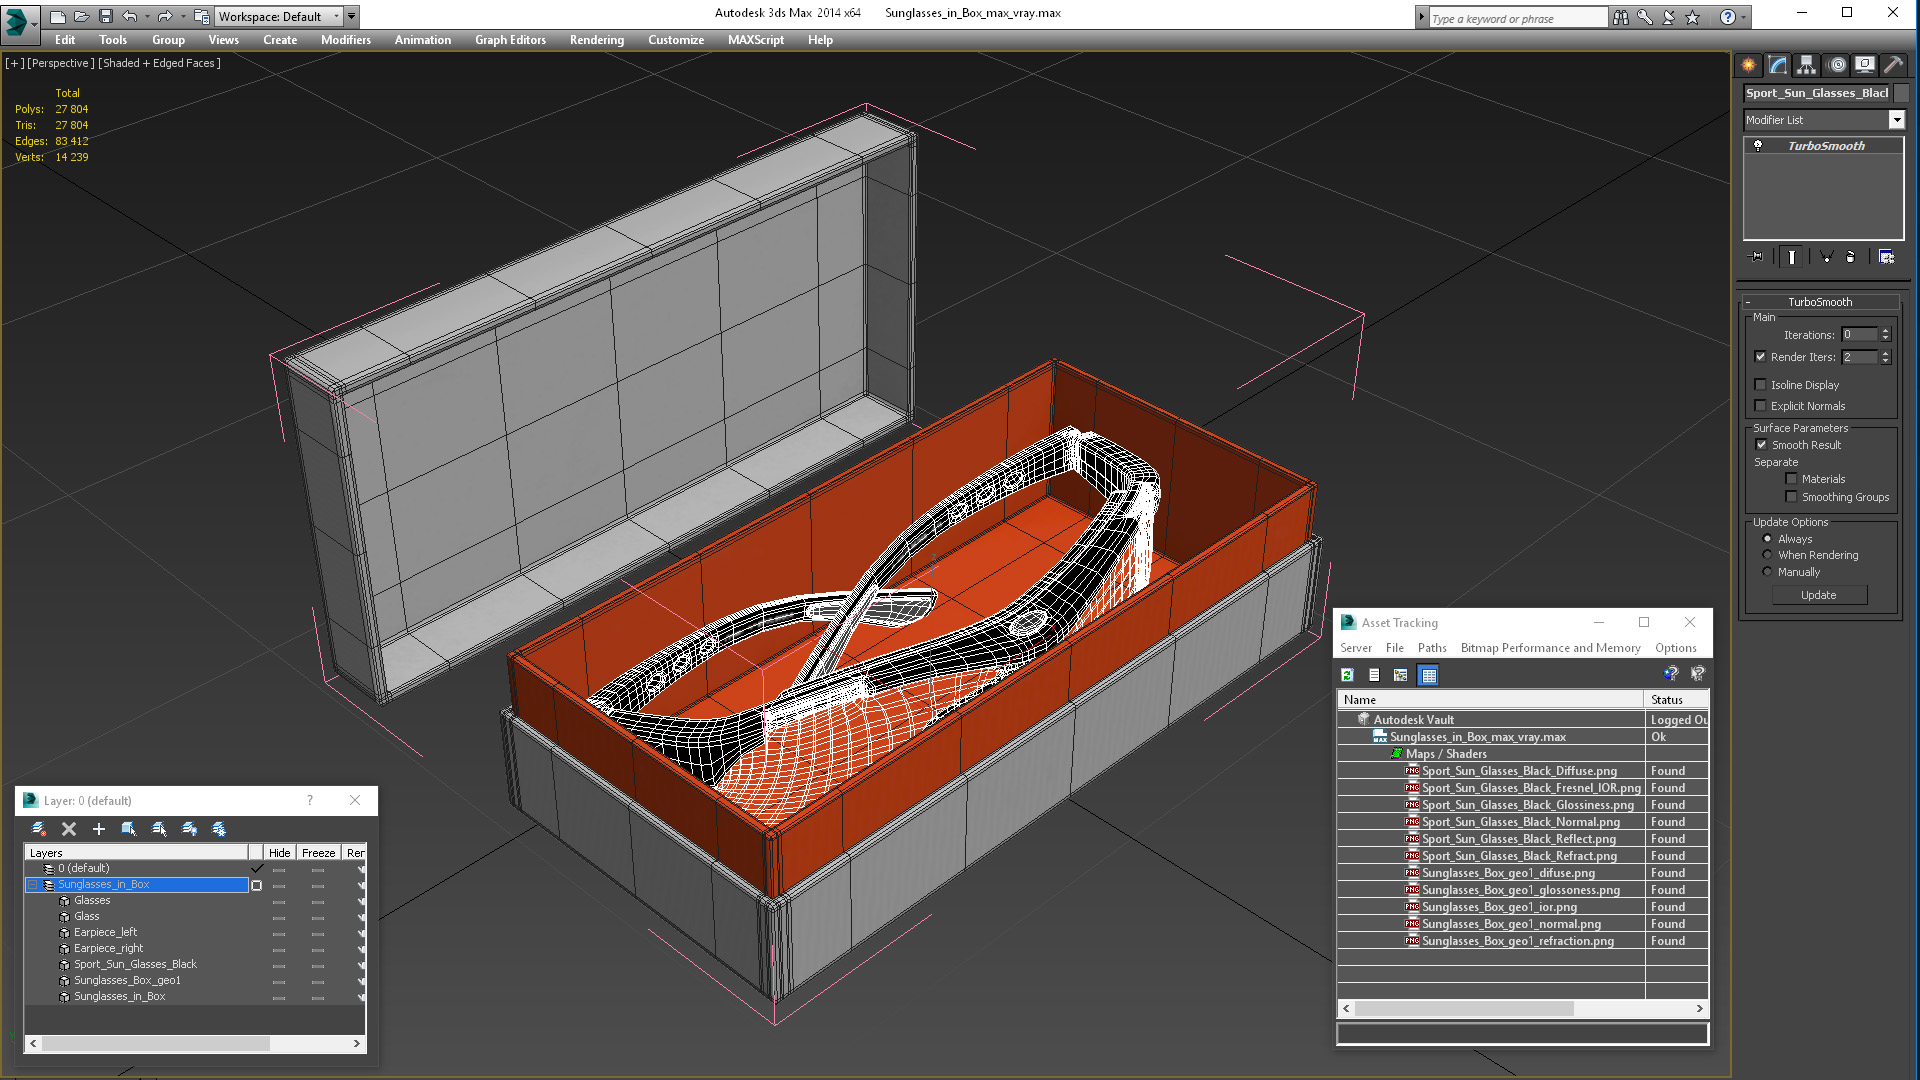Enable Separate by Smoothing Groups checkbox
The image size is (1920, 1080).
point(1791,497)
